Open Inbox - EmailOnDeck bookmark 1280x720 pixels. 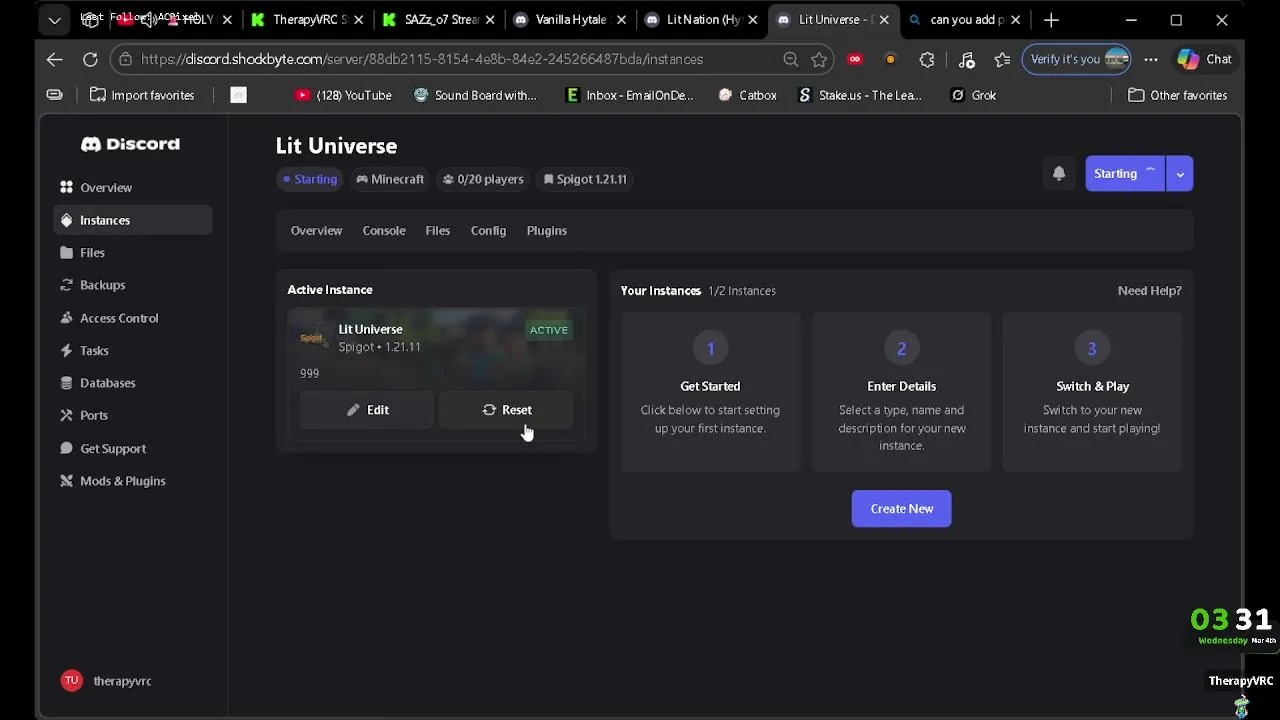(629, 95)
